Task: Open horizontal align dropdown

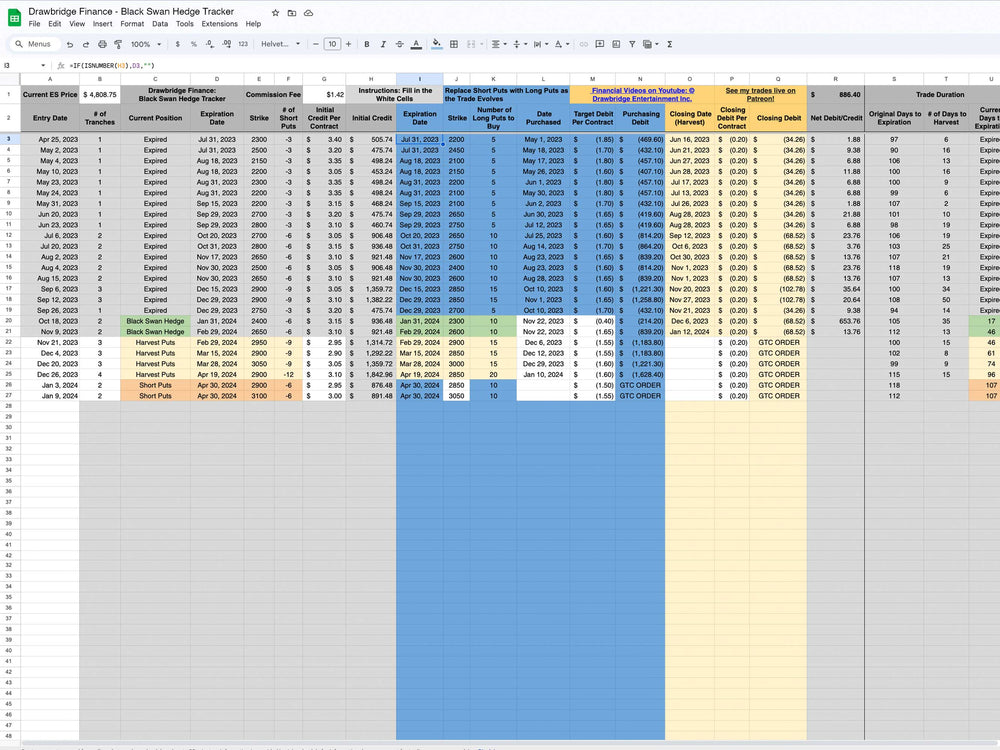Action: [x=499, y=45]
